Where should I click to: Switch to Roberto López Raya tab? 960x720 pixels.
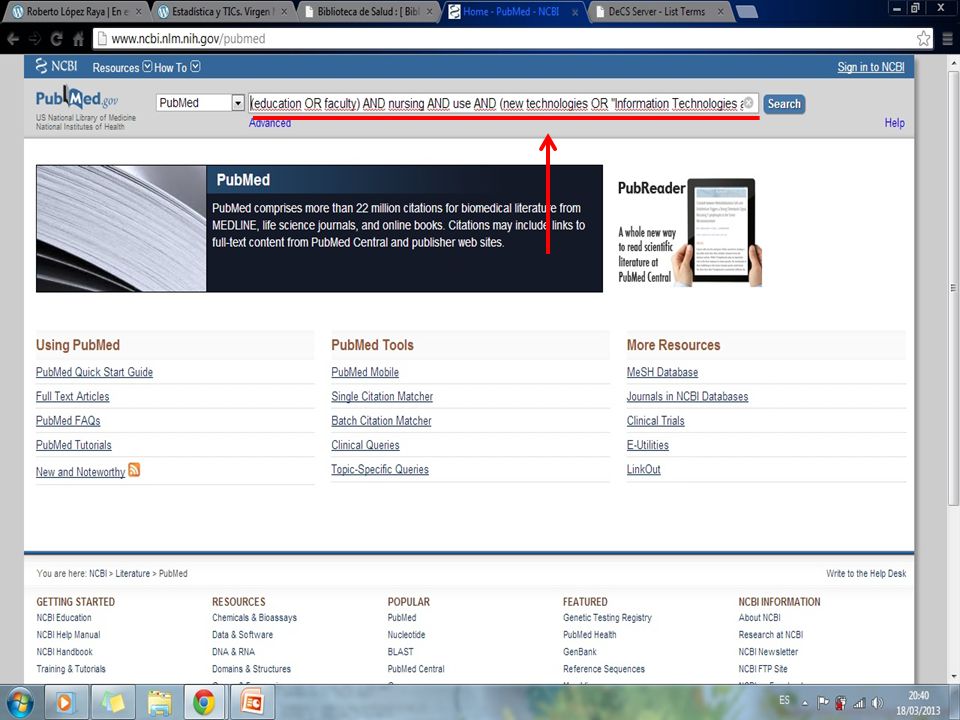(78, 12)
